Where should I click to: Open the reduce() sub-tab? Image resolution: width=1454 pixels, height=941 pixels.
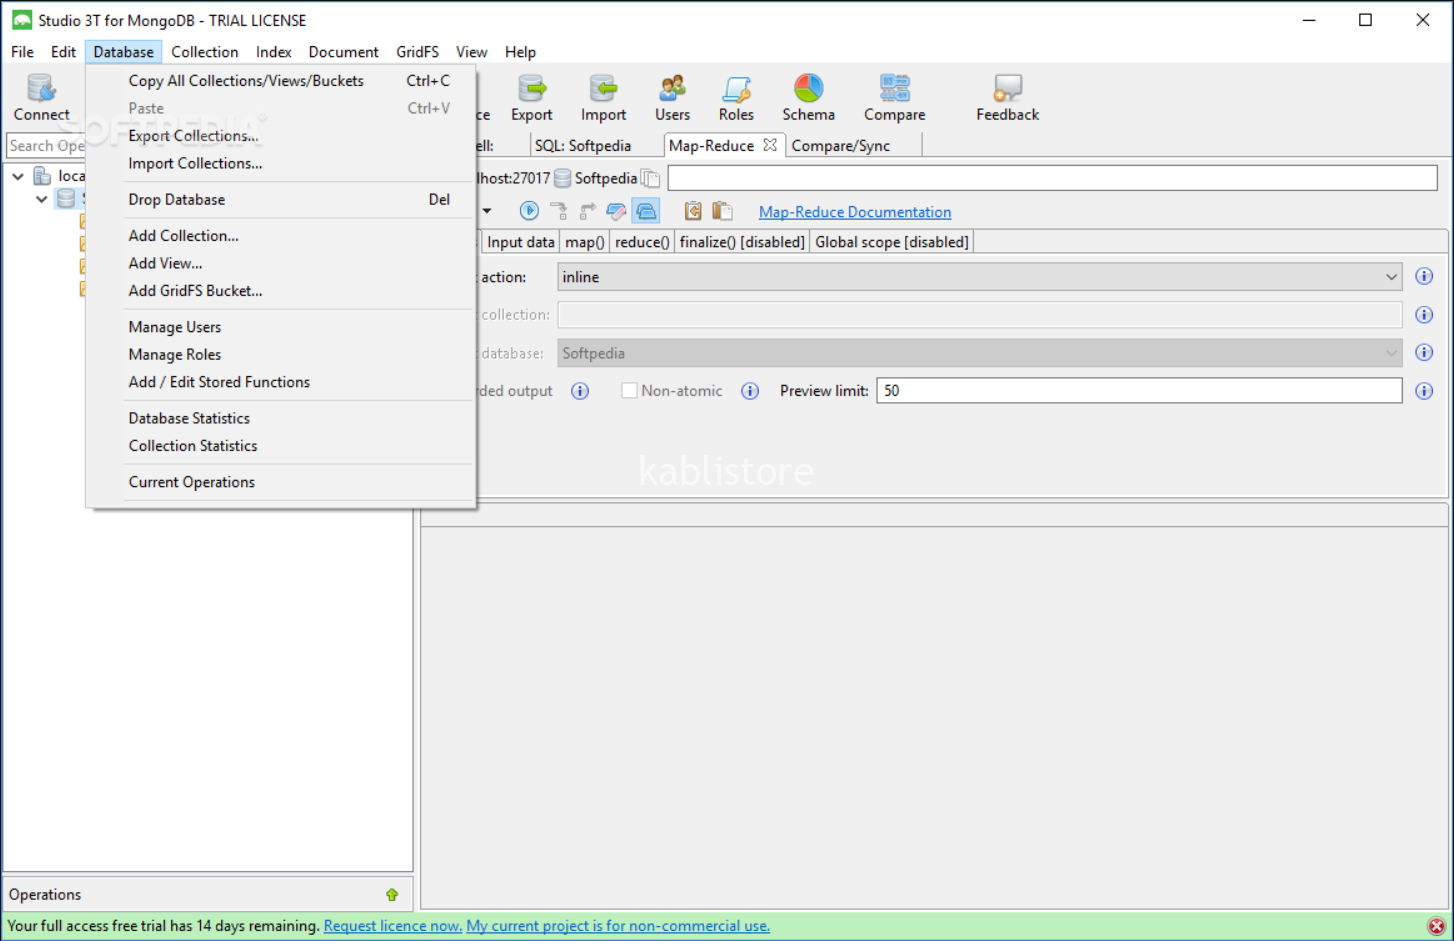[x=642, y=242]
